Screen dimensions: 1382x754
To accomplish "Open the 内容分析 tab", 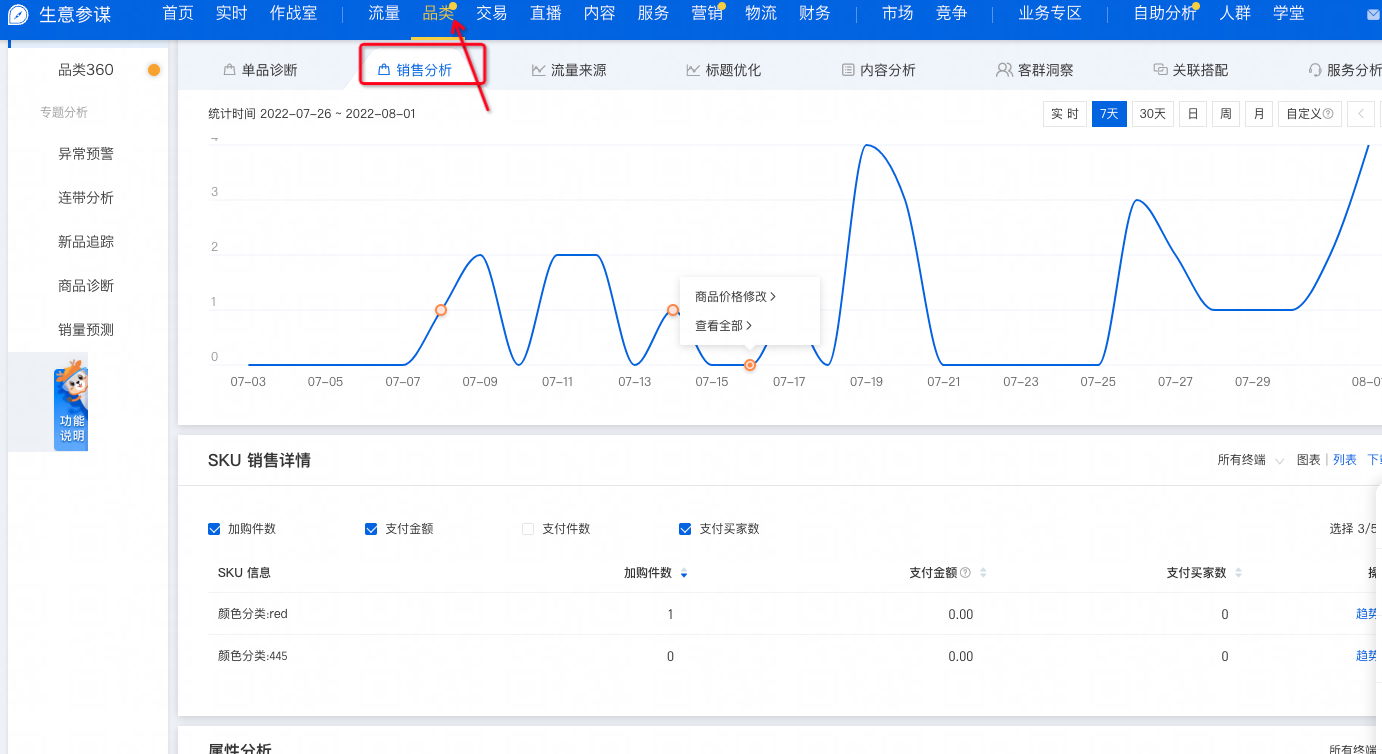I will (879, 70).
